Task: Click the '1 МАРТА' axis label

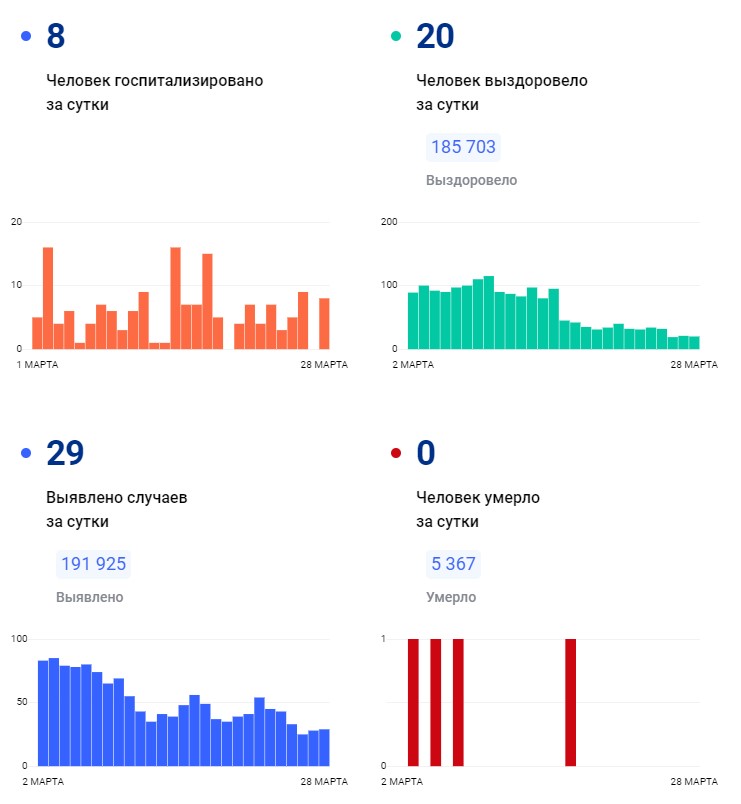Action: [38, 364]
